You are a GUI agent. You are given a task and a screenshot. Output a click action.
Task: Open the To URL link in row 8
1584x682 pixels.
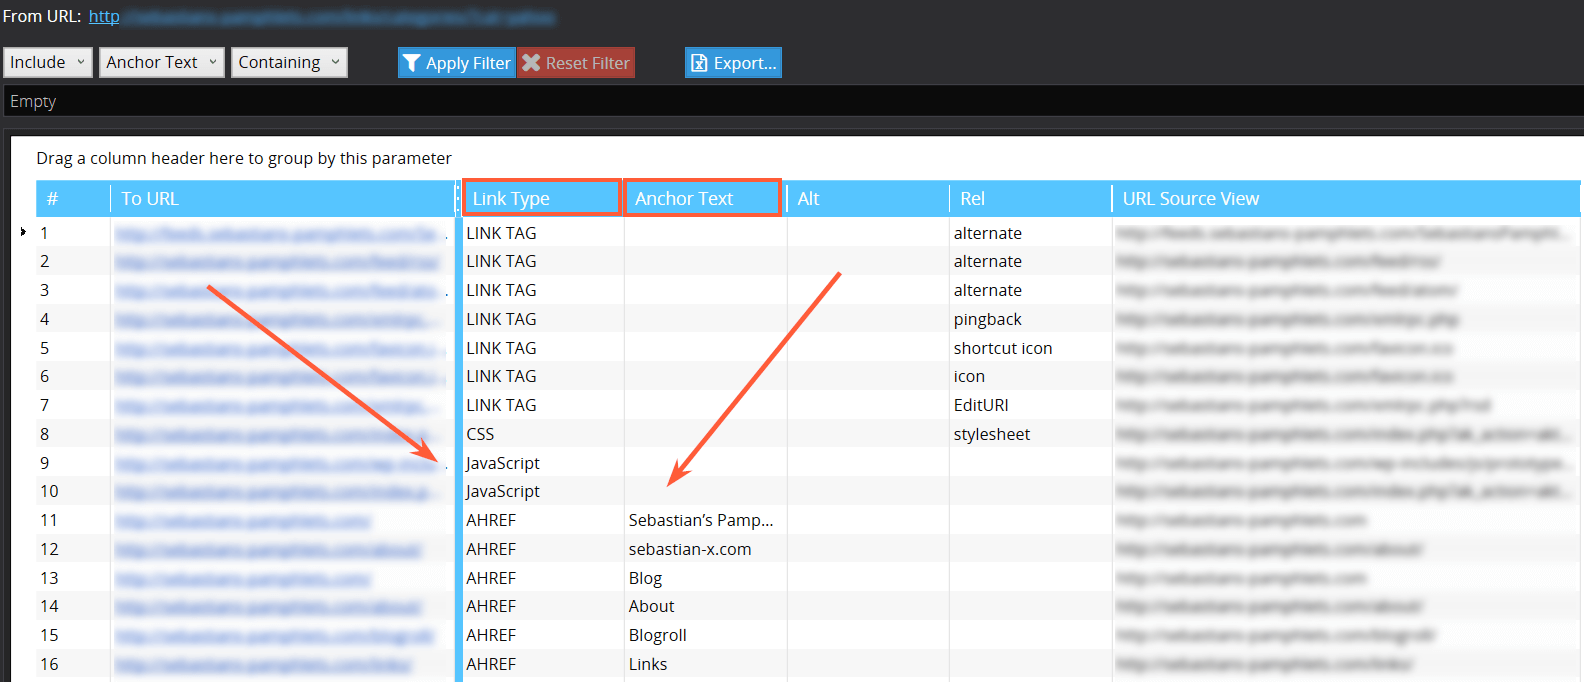tap(277, 434)
